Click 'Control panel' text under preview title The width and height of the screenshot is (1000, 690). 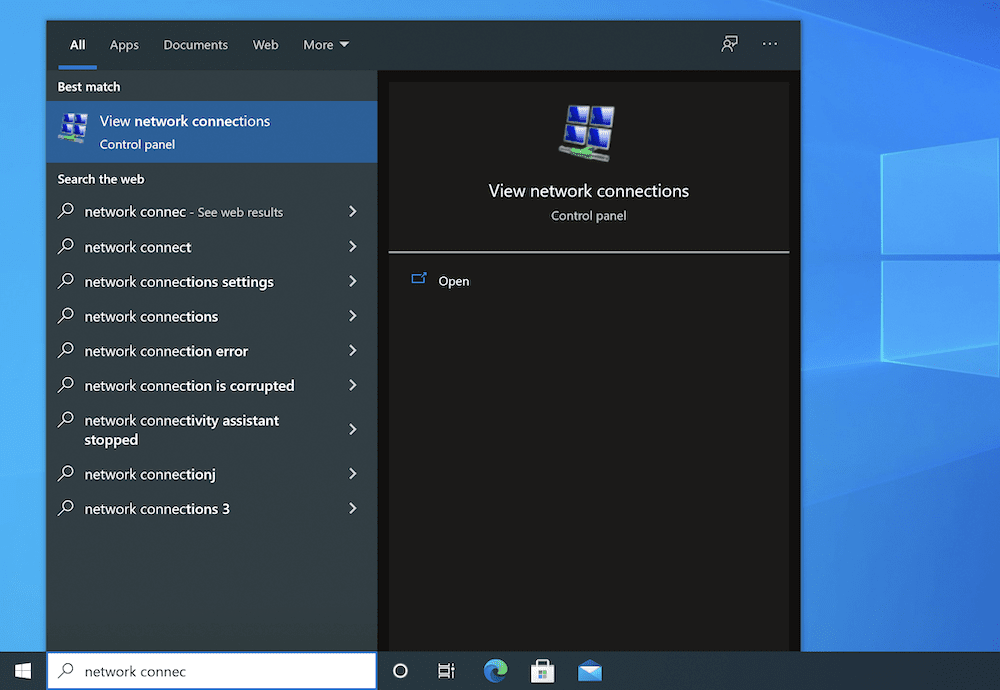coord(589,216)
